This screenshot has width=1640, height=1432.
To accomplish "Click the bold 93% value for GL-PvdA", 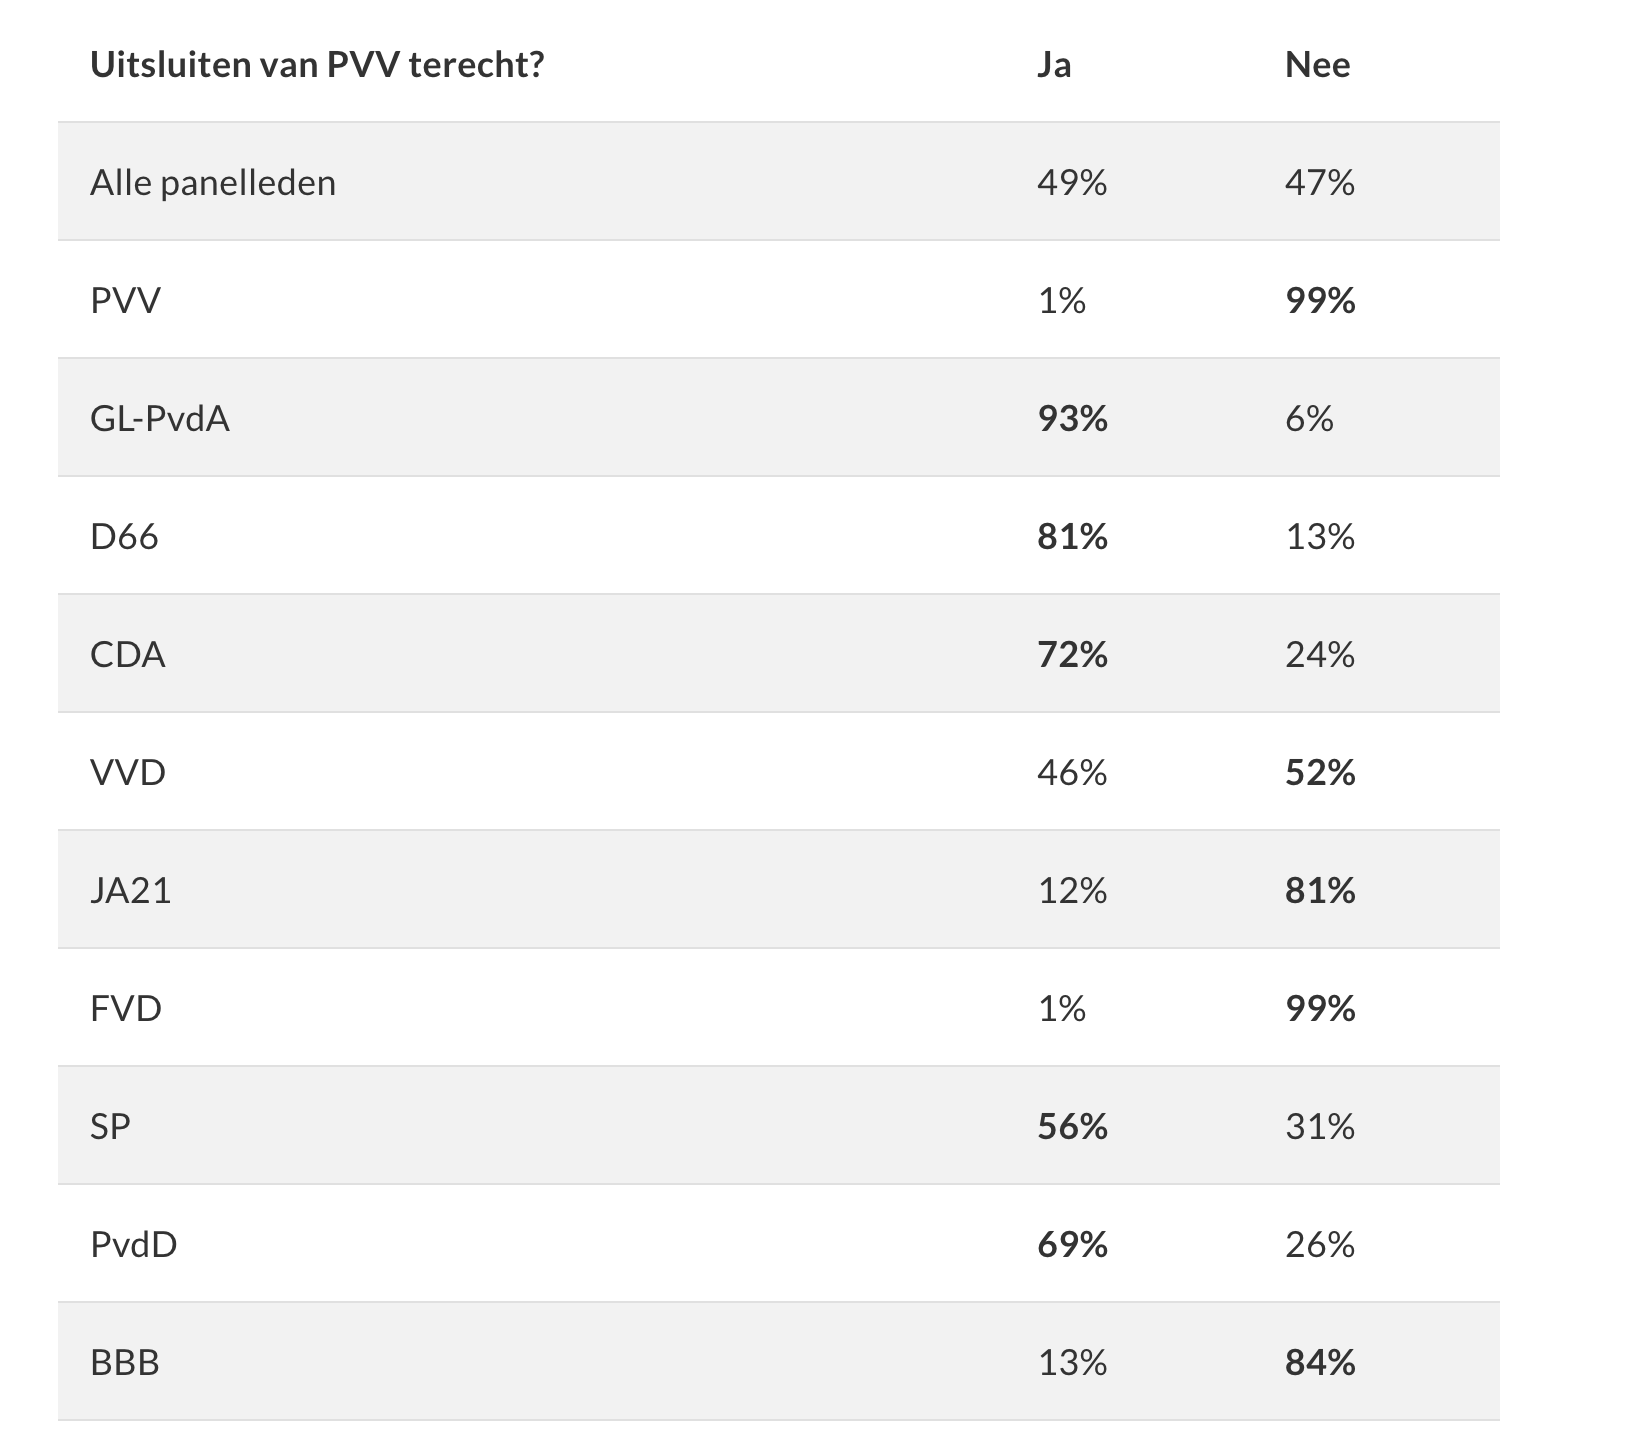I will [x=1072, y=419].
